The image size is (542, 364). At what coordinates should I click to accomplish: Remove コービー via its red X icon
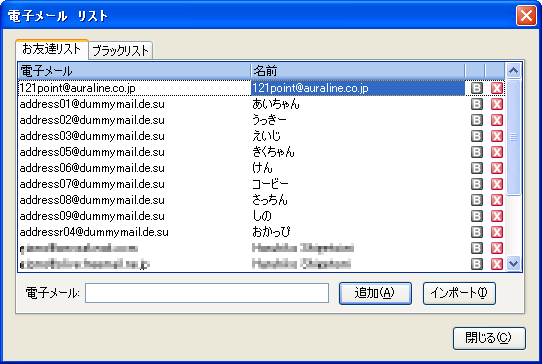(x=497, y=184)
